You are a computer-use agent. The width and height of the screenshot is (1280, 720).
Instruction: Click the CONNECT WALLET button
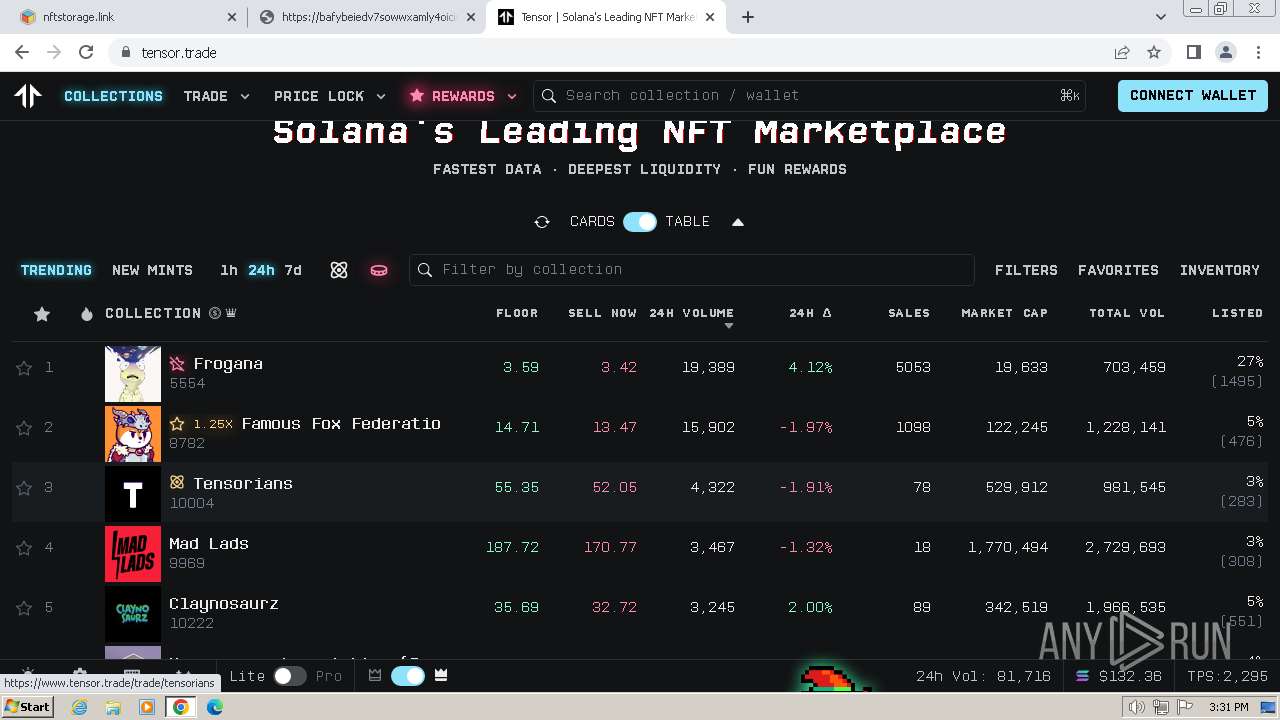click(1193, 96)
